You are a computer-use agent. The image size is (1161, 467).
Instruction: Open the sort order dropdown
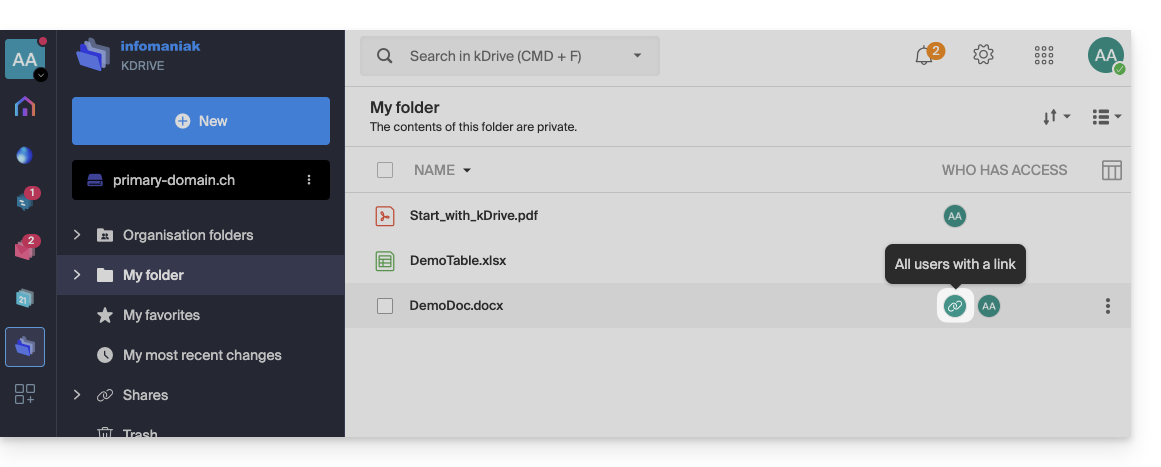click(1056, 117)
